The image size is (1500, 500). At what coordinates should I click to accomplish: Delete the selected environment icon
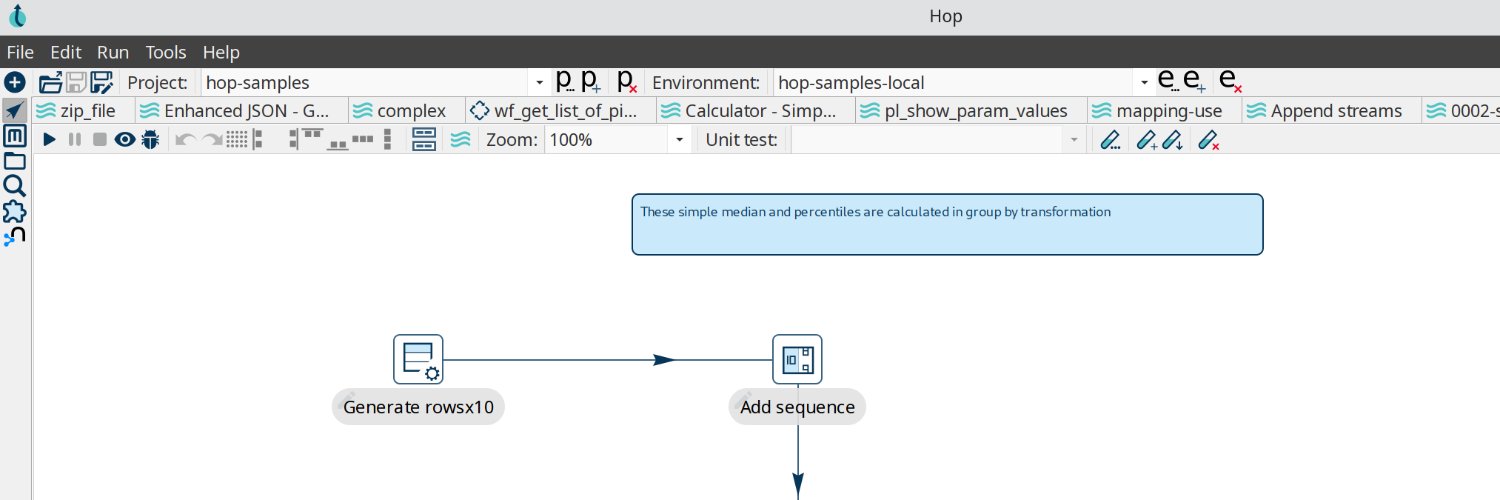point(1231,82)
